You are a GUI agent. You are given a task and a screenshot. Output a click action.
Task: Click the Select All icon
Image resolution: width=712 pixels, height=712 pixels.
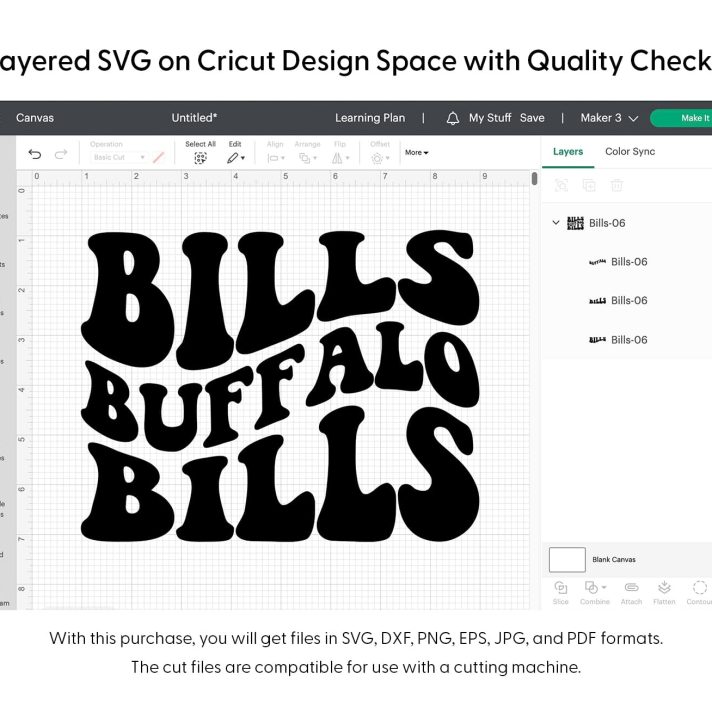(x=200, y=158)
